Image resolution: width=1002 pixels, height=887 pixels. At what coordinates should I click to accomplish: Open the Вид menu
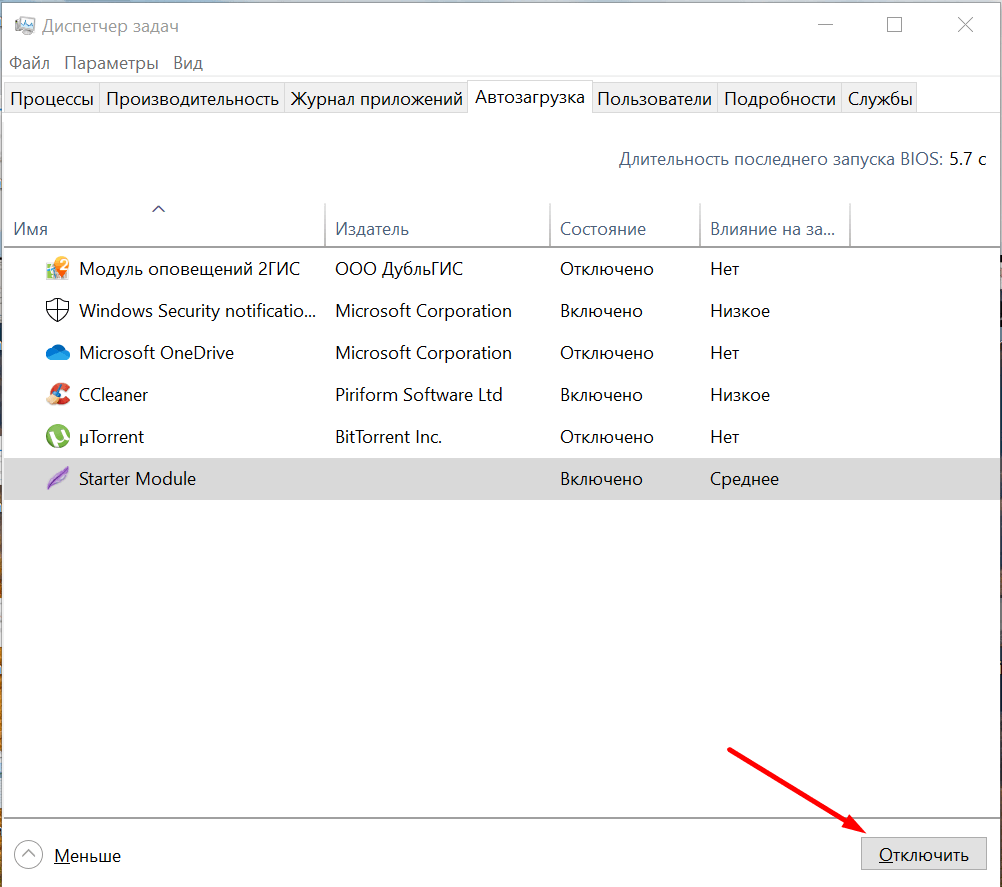pos(188,63)
